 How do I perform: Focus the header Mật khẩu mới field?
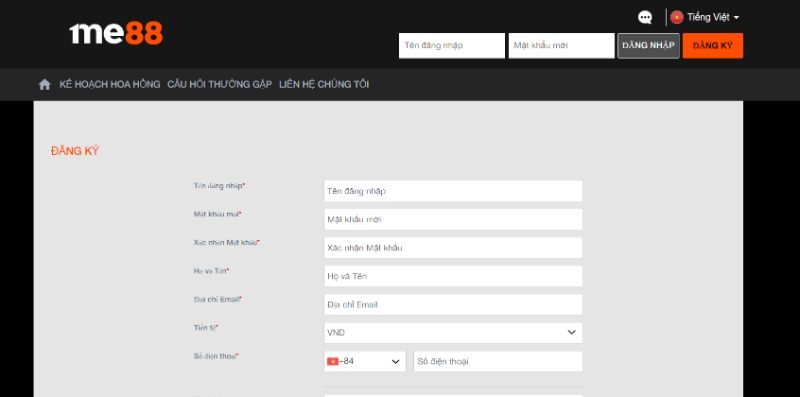pyautogui.click(x=561, y=46)
